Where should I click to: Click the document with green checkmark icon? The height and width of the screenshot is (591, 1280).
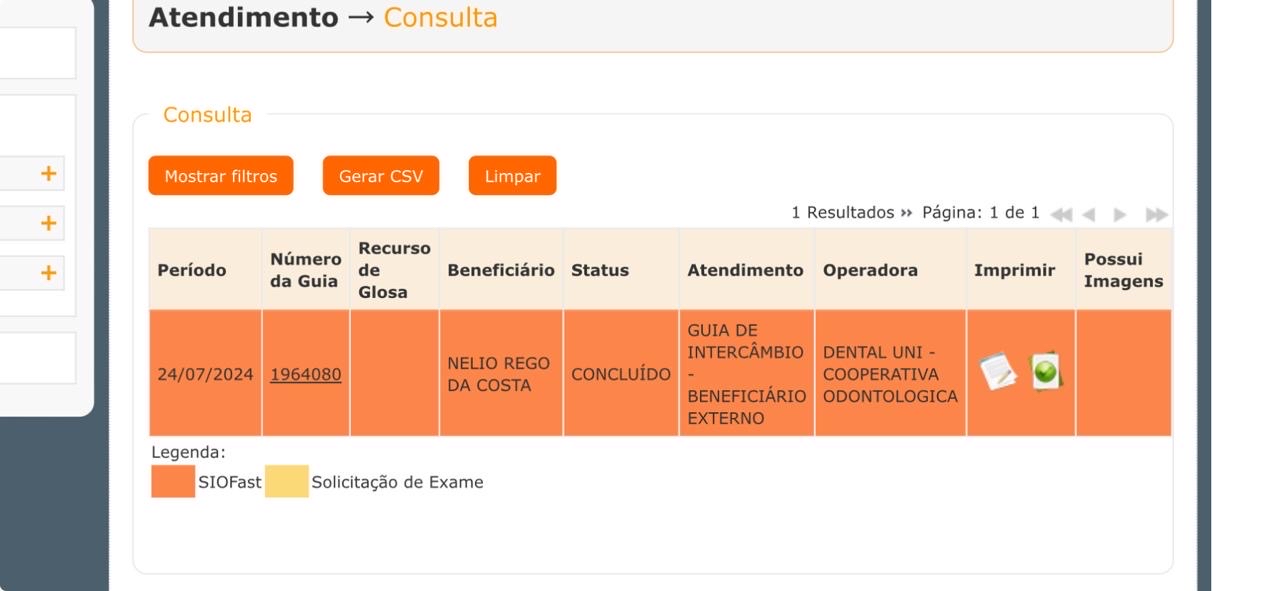point(1045,372)
